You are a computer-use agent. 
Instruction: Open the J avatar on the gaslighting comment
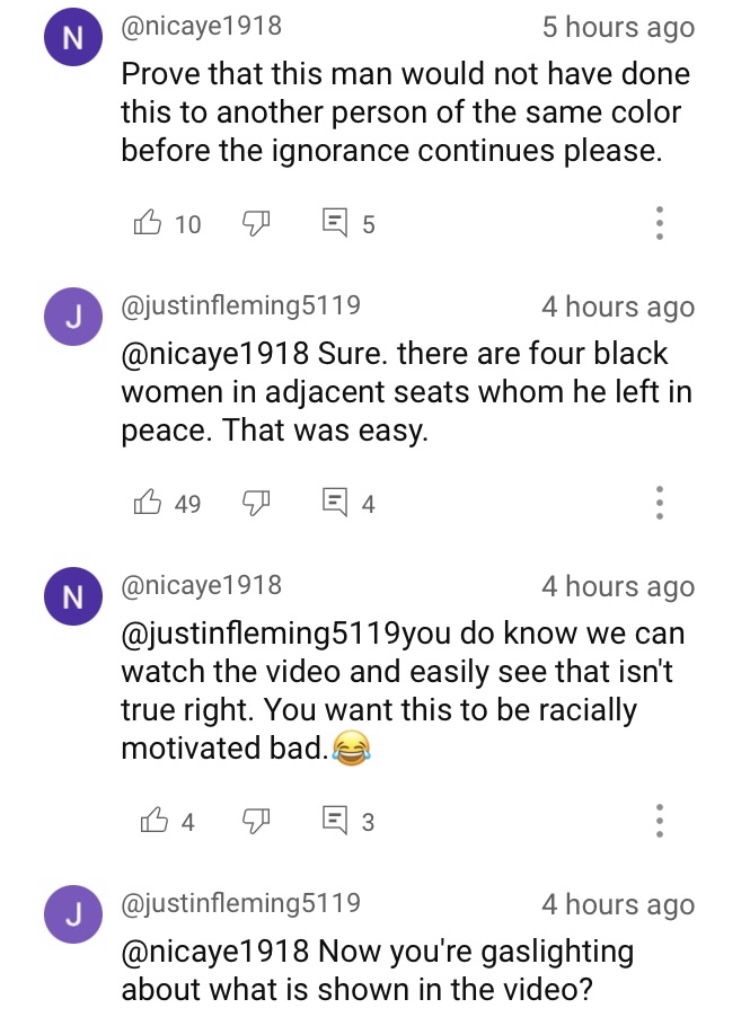(73, 914)
